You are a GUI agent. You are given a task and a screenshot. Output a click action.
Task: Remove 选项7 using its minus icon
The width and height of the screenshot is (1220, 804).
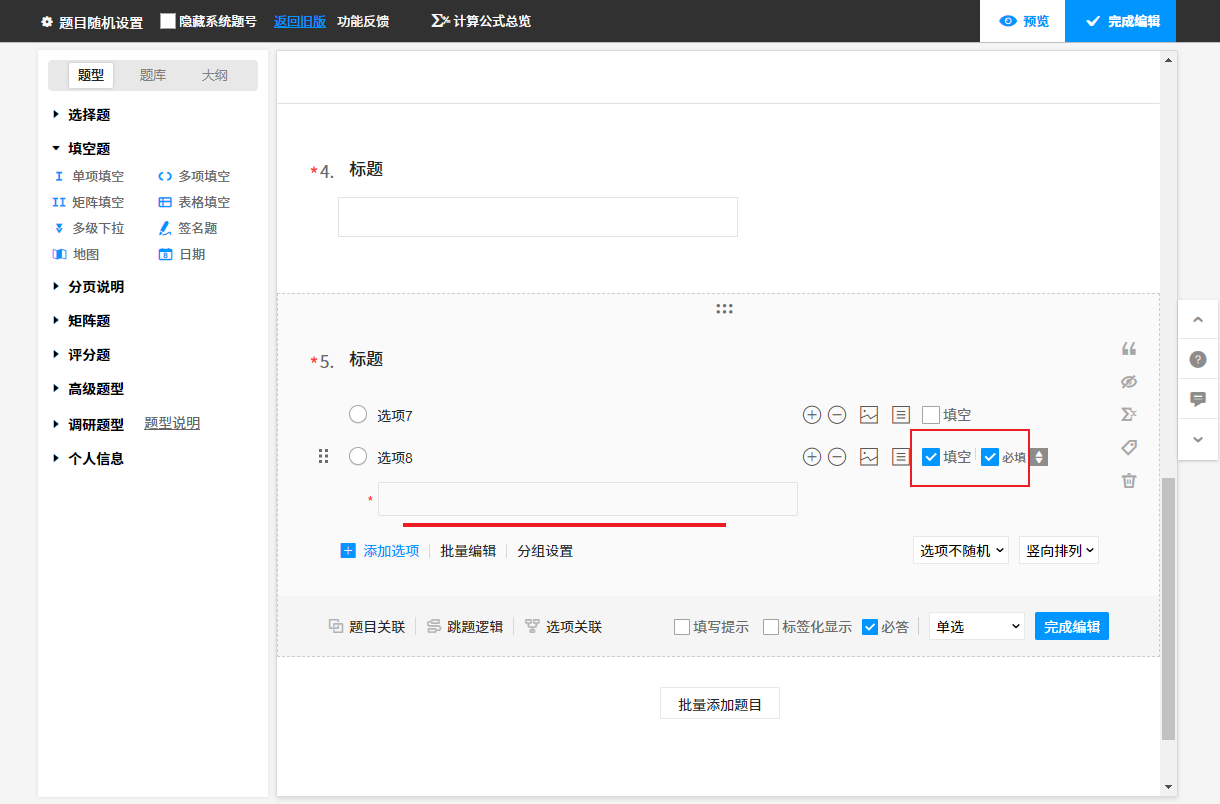pos(838,415)
